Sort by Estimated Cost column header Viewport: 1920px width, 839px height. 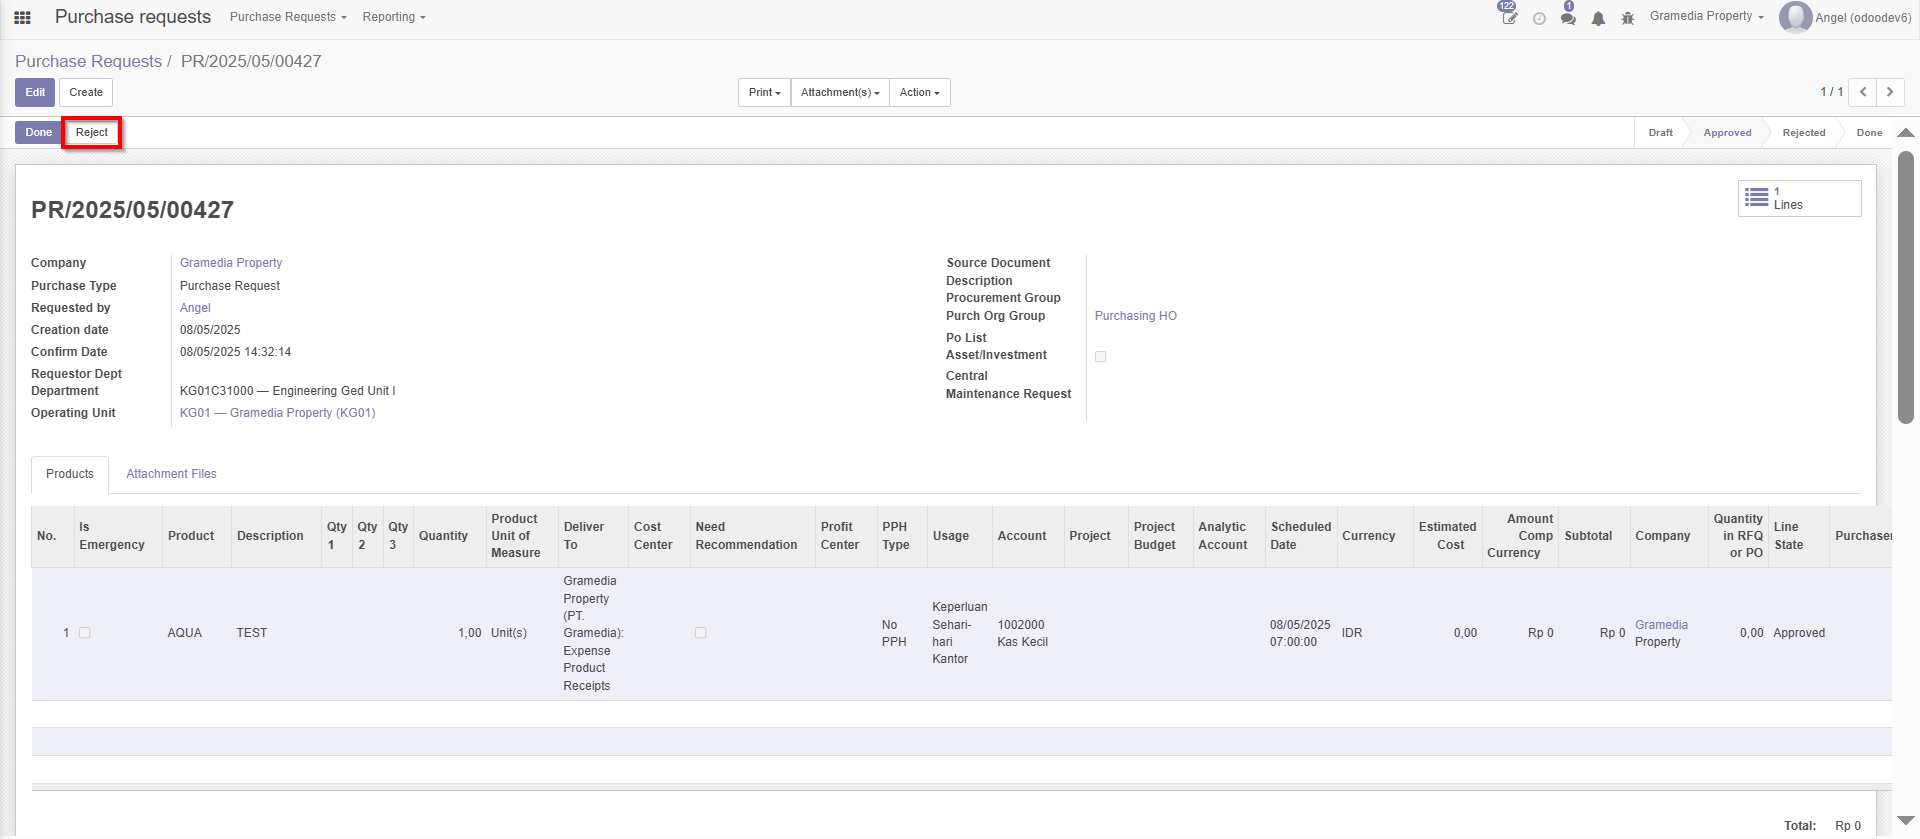coord(1447,536)
